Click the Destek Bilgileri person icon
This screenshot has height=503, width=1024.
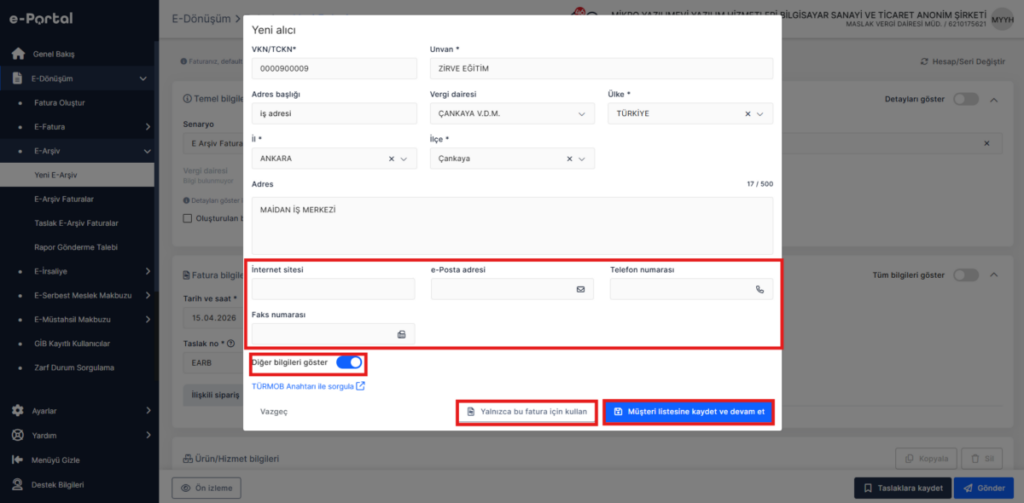(18, 485)
